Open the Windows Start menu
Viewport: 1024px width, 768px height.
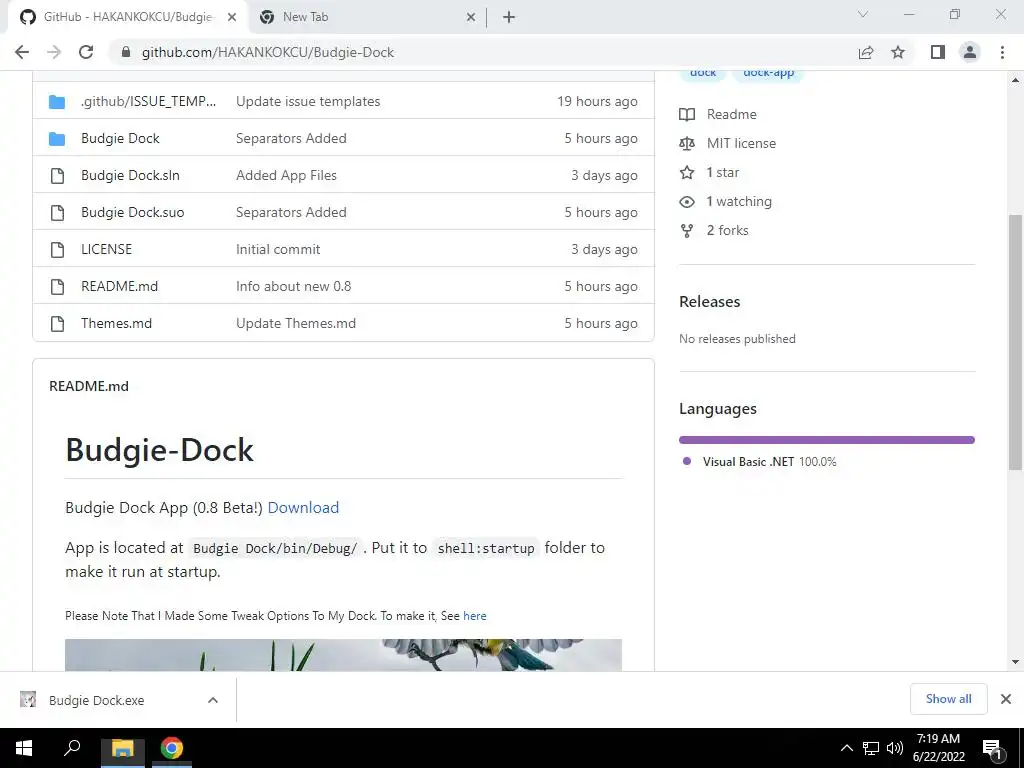coord(24,748)
